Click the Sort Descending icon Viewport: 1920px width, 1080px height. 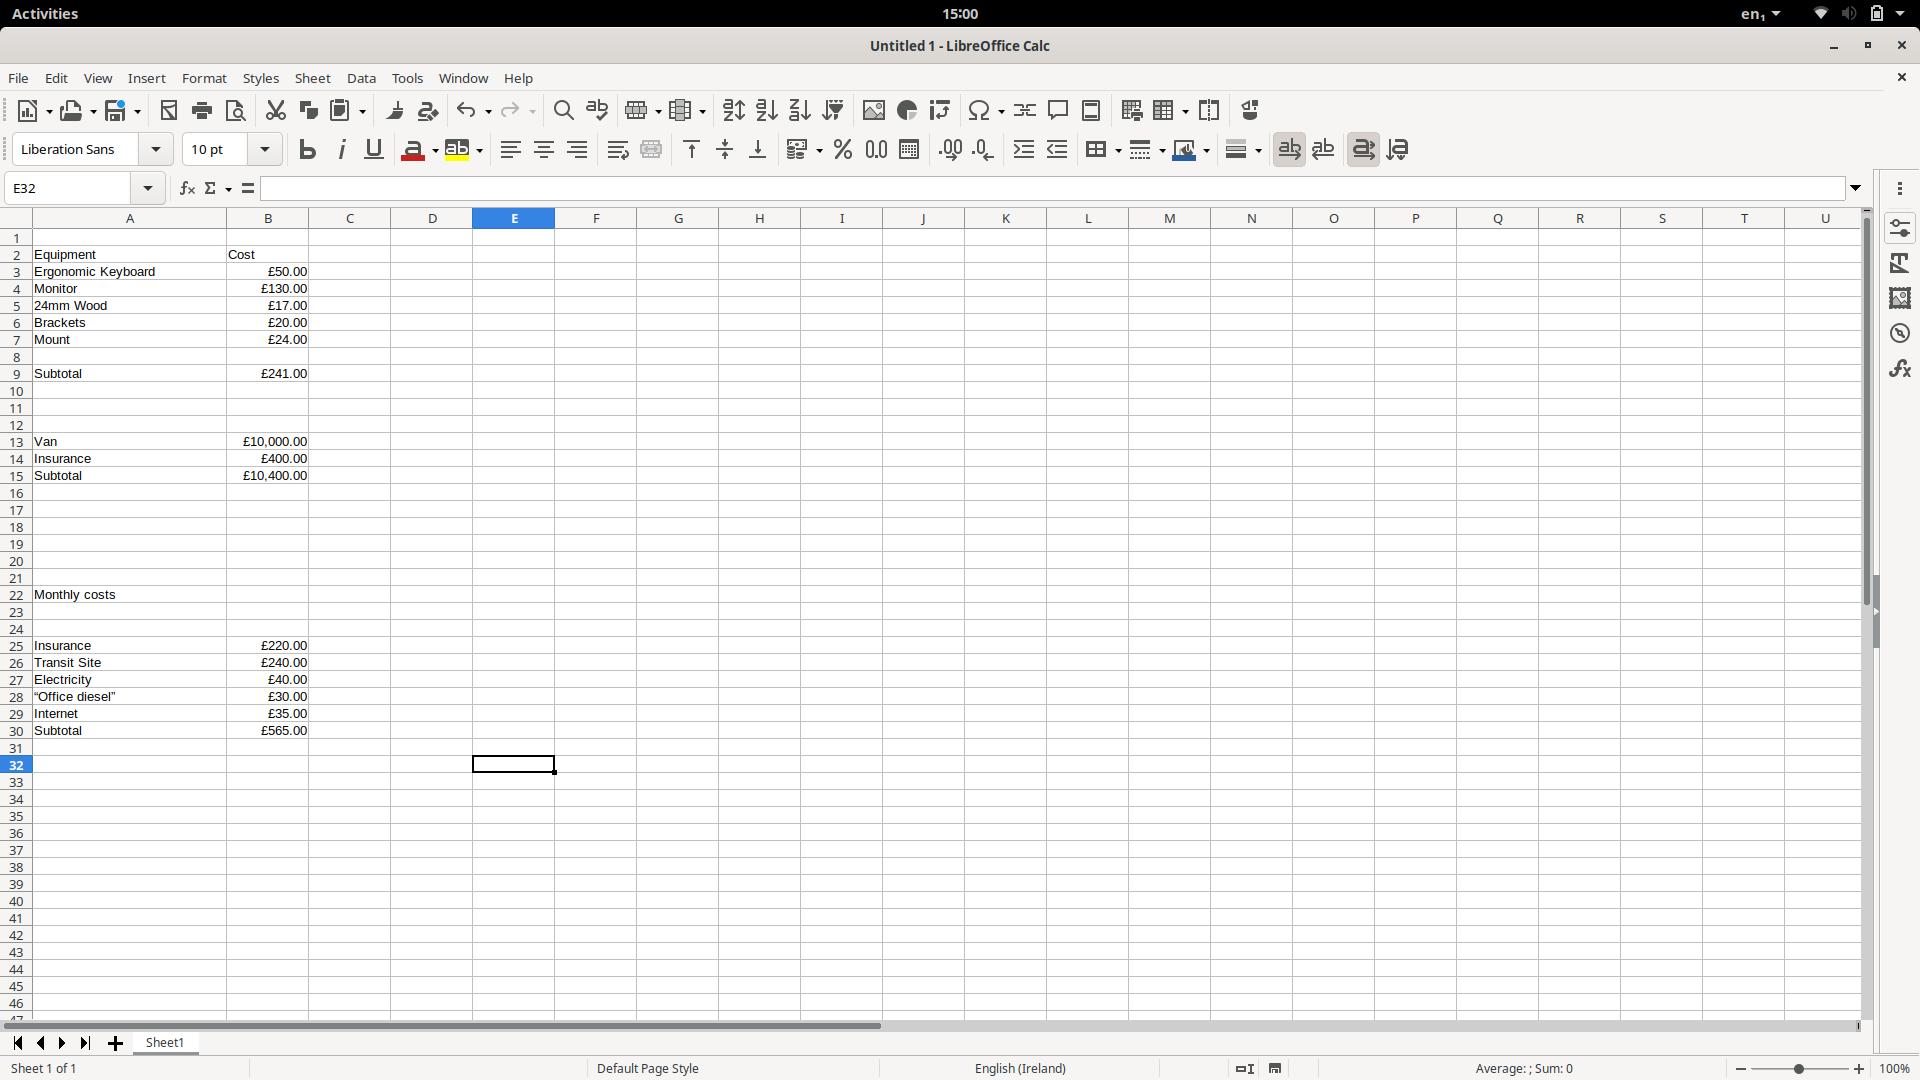[x=800, y=110]
